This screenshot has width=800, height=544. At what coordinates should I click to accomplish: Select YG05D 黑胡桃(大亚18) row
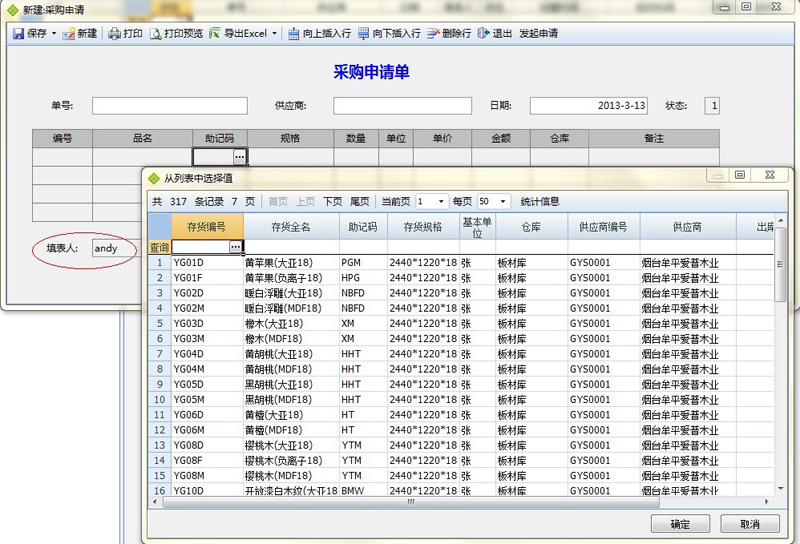[461, 384]
